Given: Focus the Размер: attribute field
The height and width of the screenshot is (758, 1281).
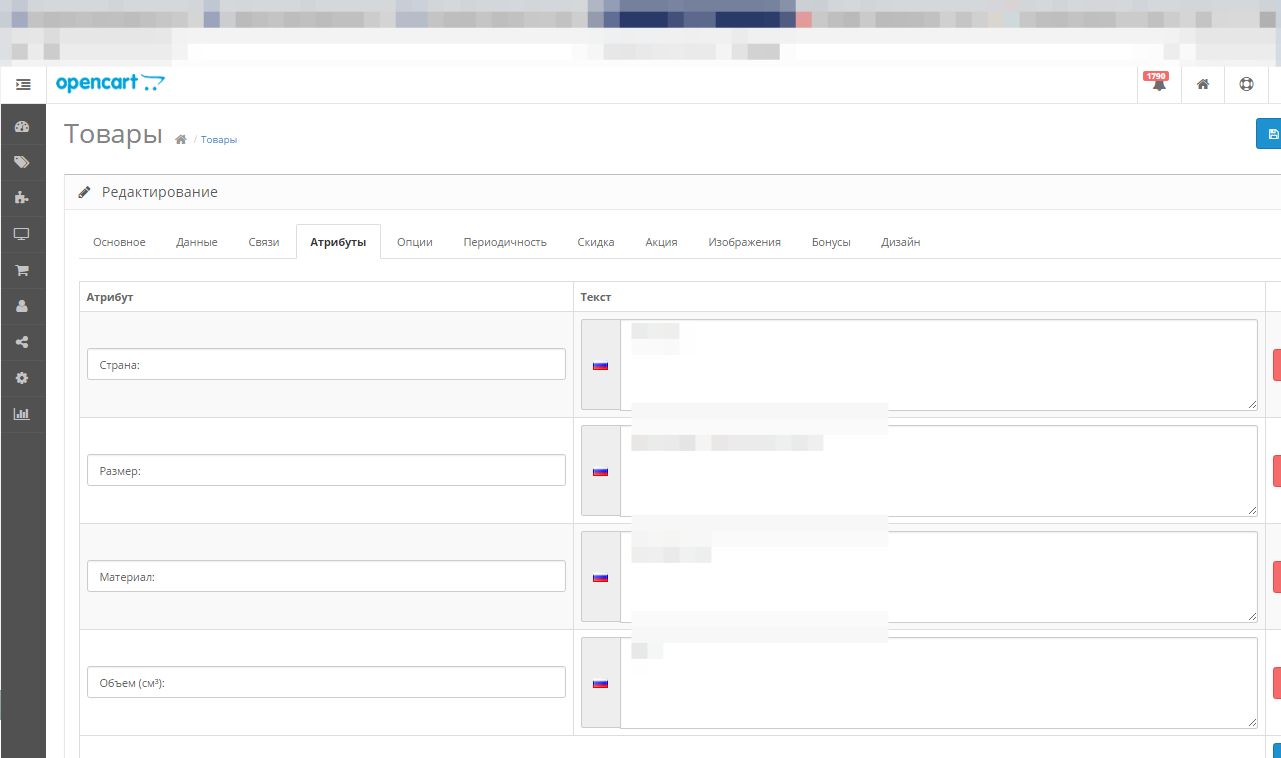Looking at the screenshot, I should coord(326,470).
